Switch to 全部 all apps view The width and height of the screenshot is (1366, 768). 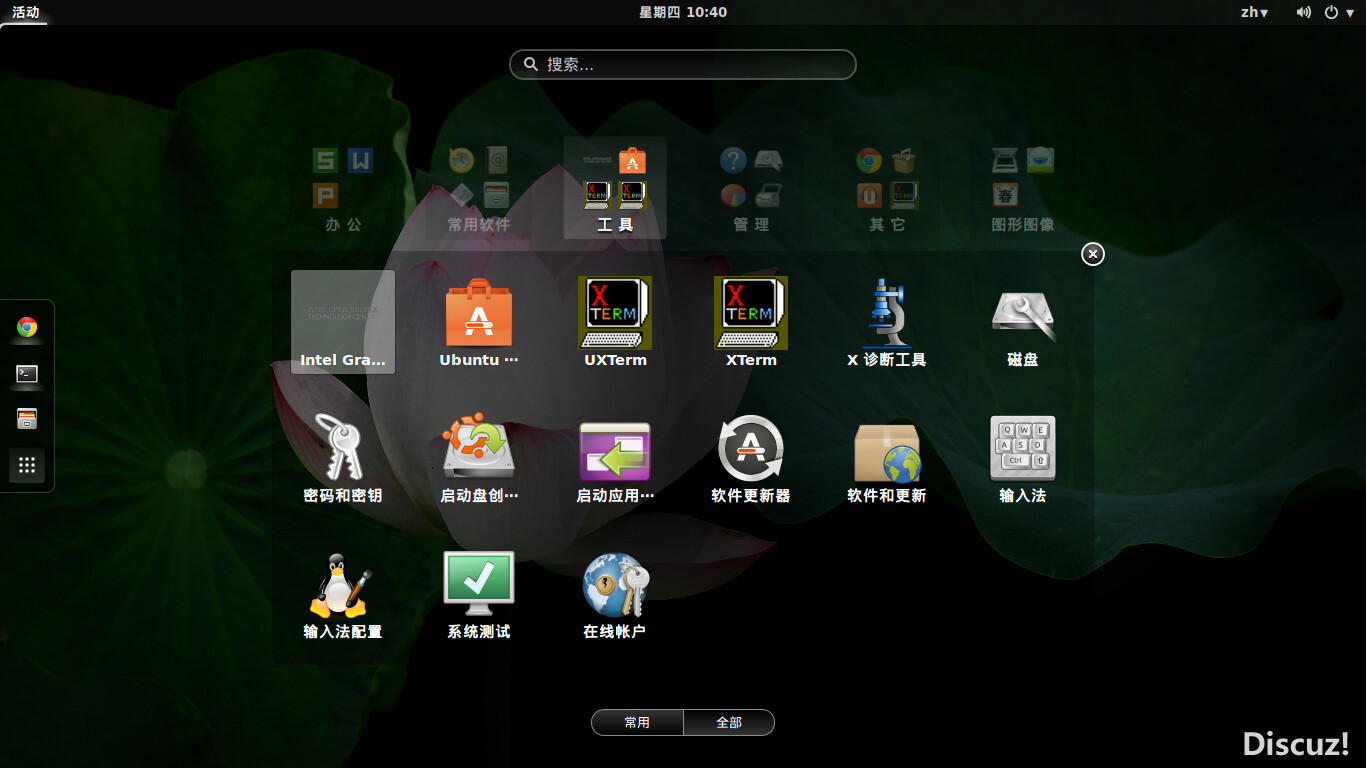click(729, 722)
